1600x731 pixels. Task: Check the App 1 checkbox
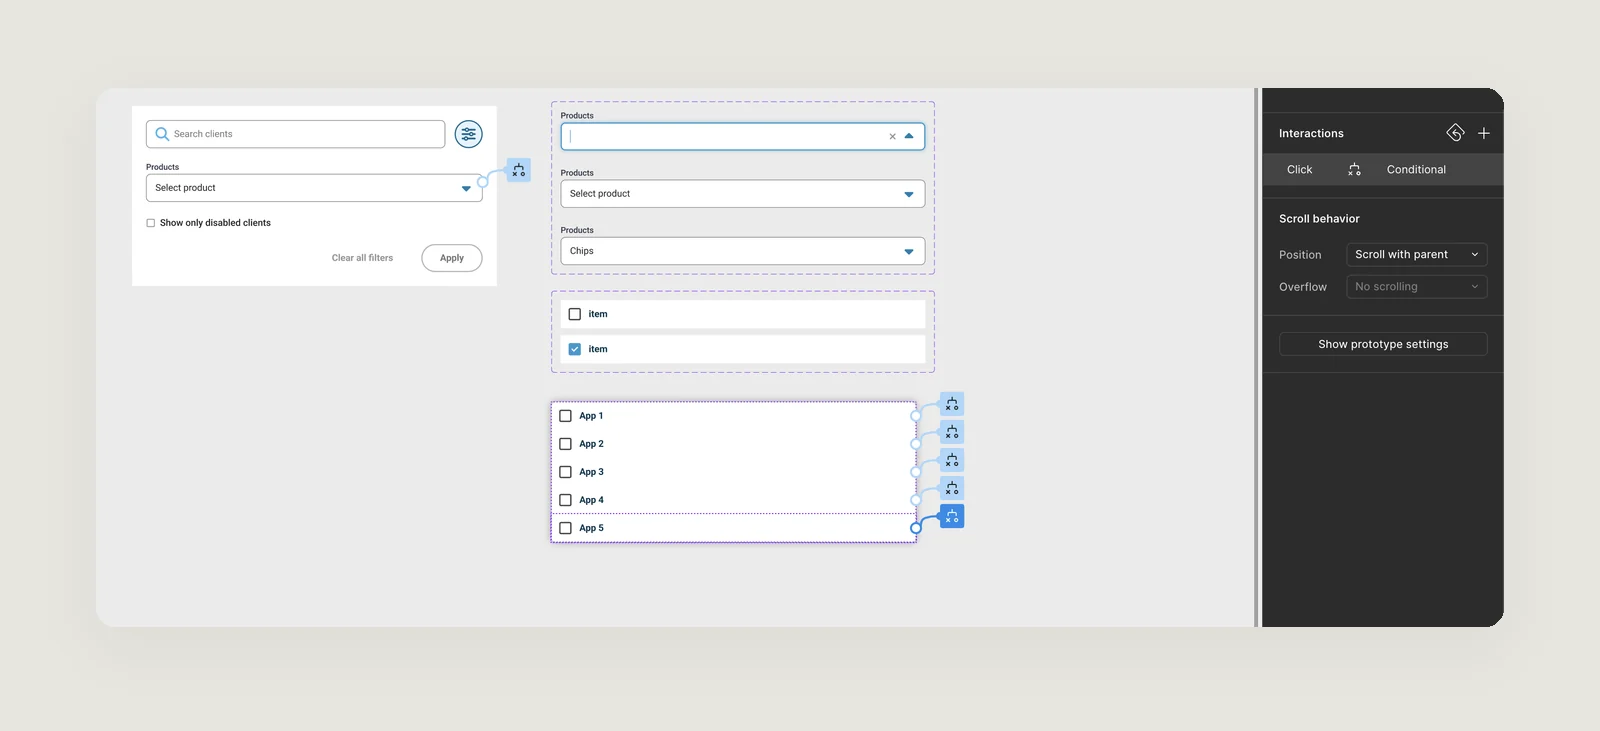(566, 416)
